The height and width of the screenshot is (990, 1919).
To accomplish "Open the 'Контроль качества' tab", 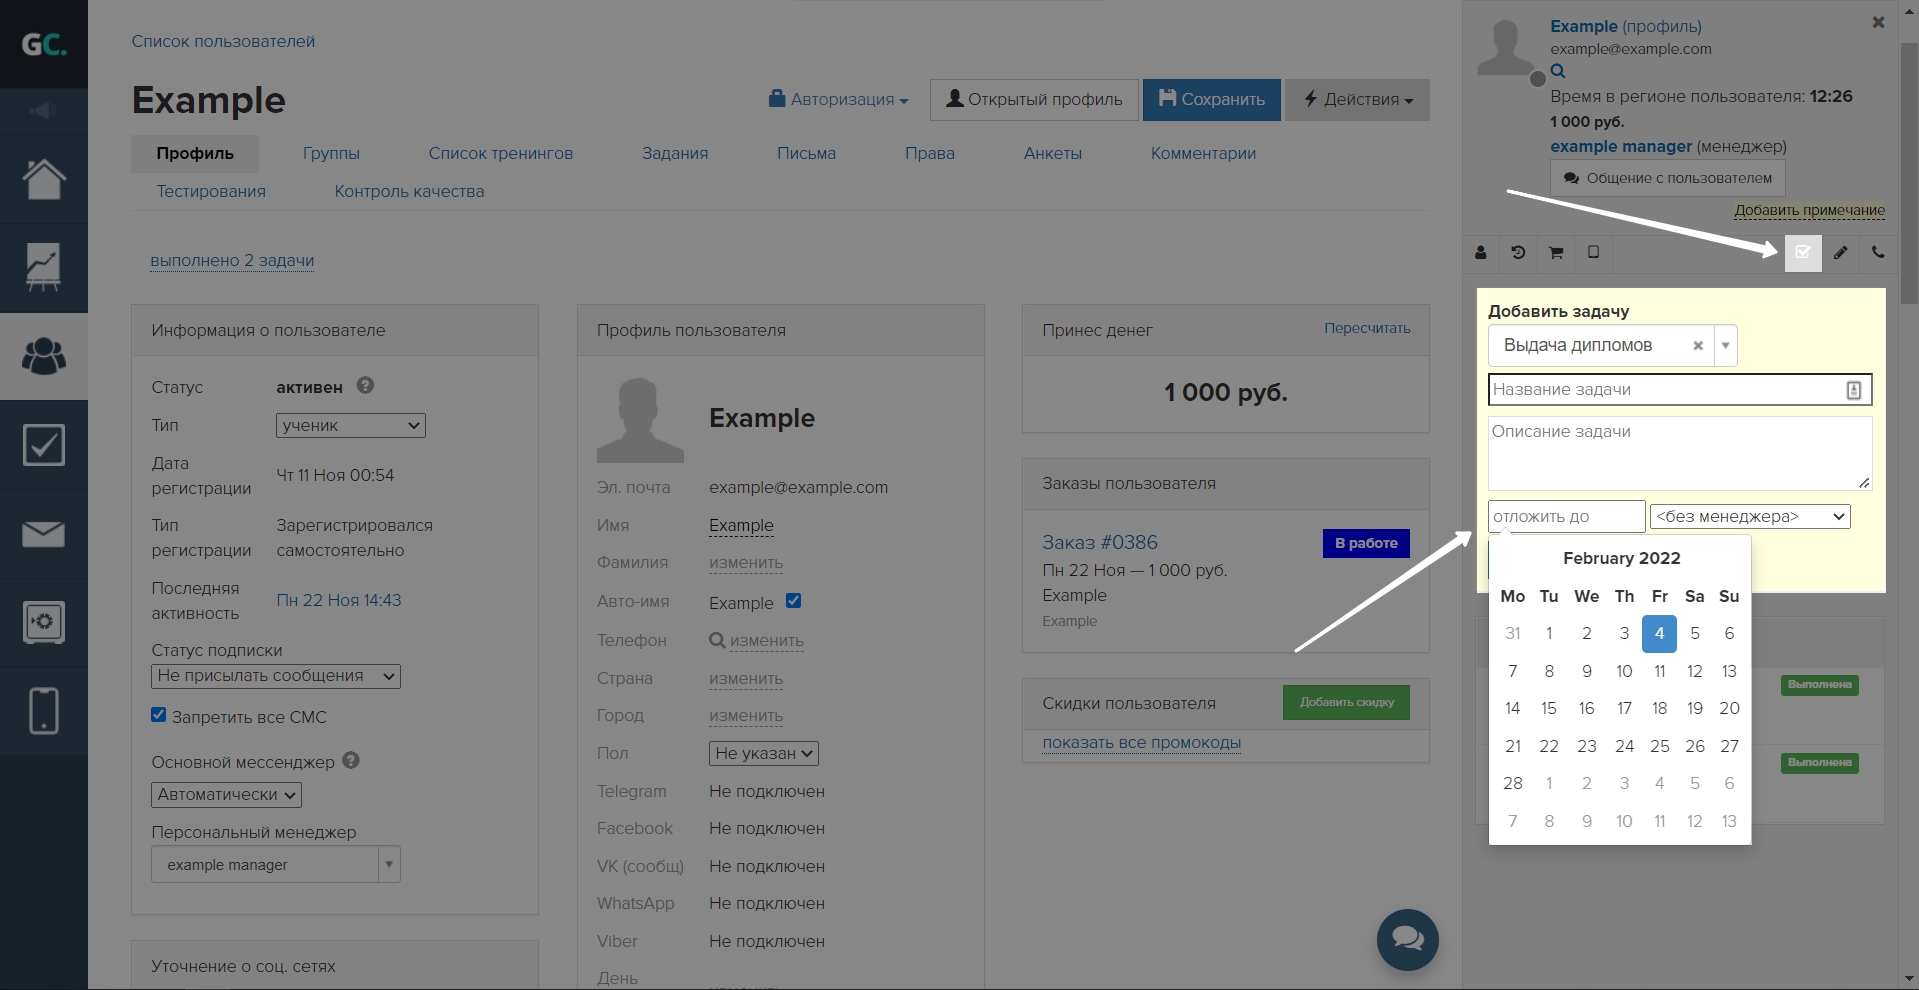I will coord(409,192).
